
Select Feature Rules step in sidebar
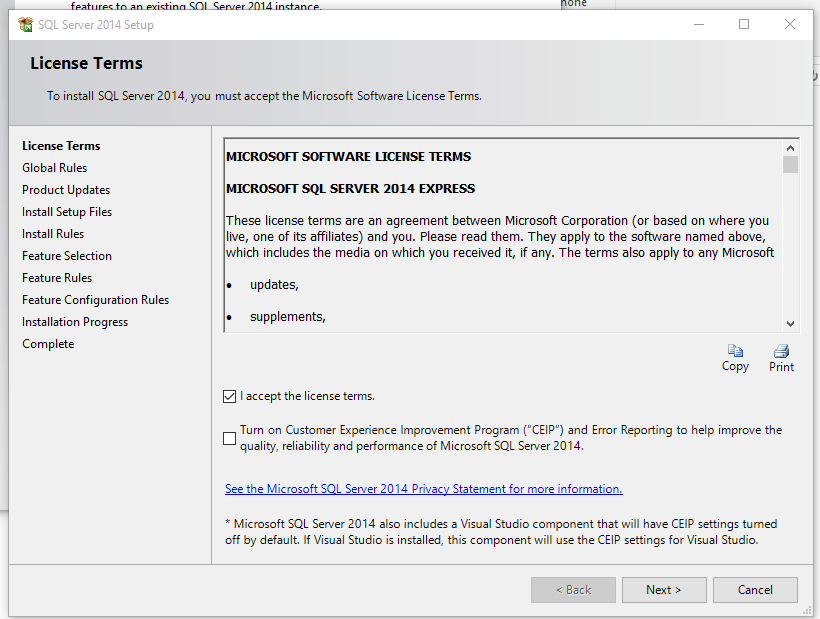point(57,278)
